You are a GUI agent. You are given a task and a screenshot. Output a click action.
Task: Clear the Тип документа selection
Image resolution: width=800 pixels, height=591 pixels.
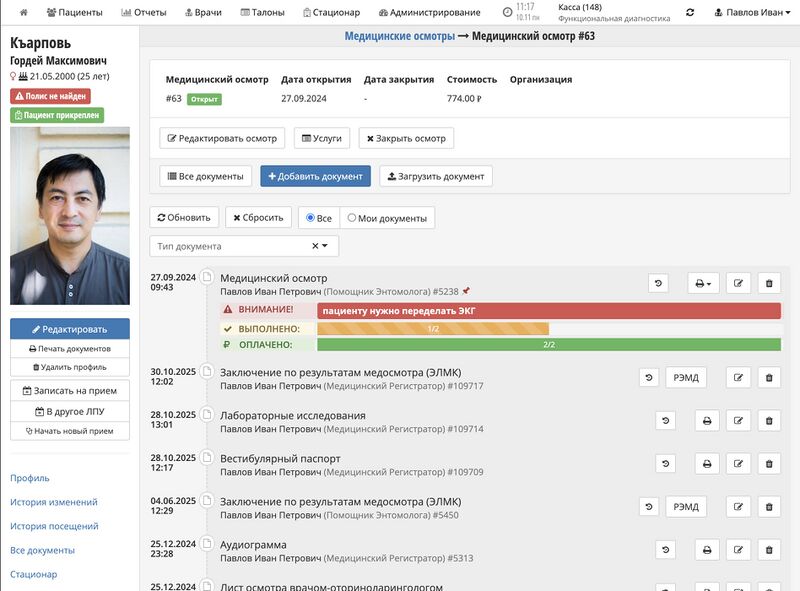pyautogui.click(x=315, y=246)
